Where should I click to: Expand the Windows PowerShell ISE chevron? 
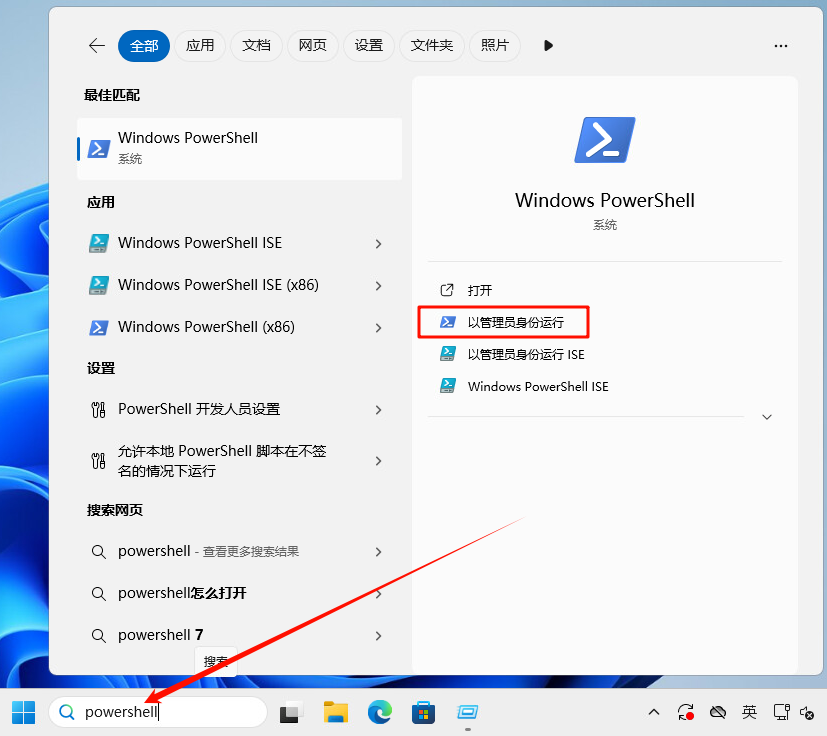click(x=378, y=243)
